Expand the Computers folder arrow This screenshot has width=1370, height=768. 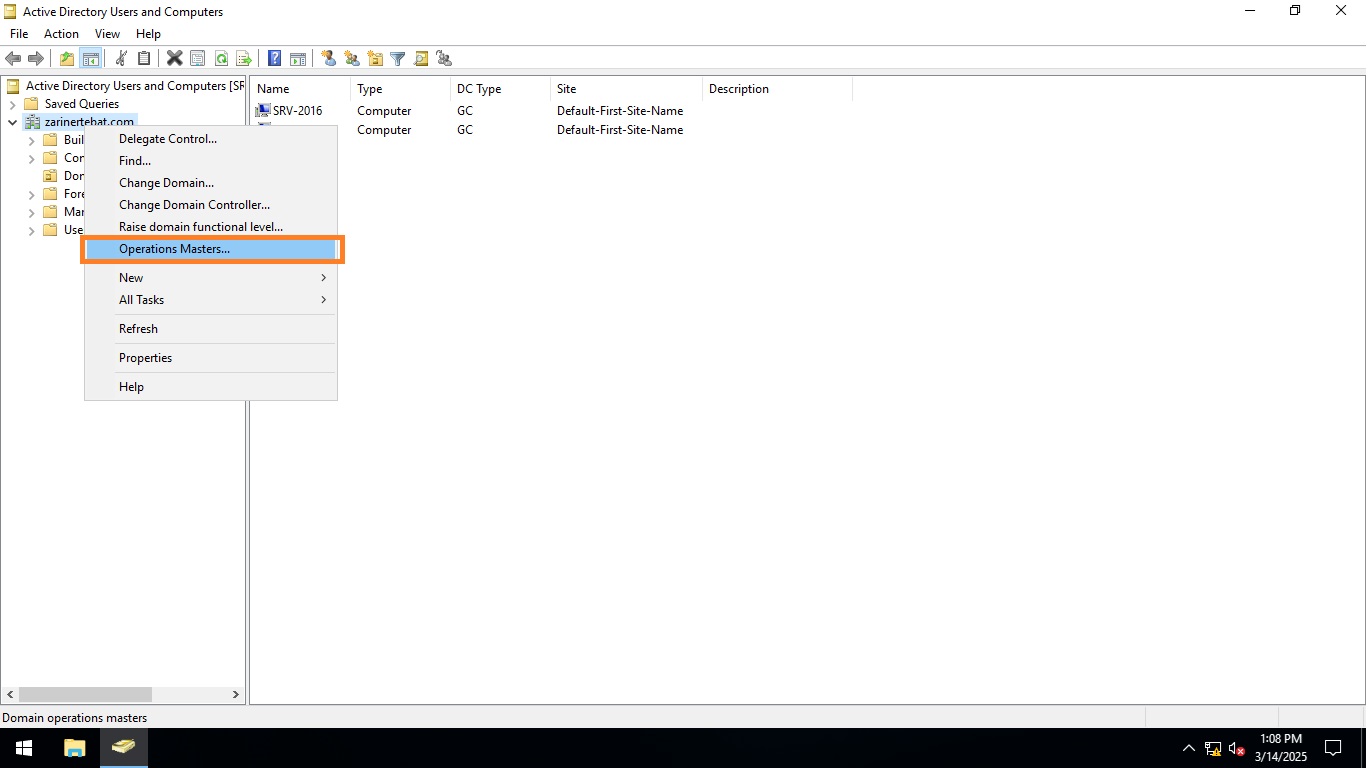click(31, 158)
